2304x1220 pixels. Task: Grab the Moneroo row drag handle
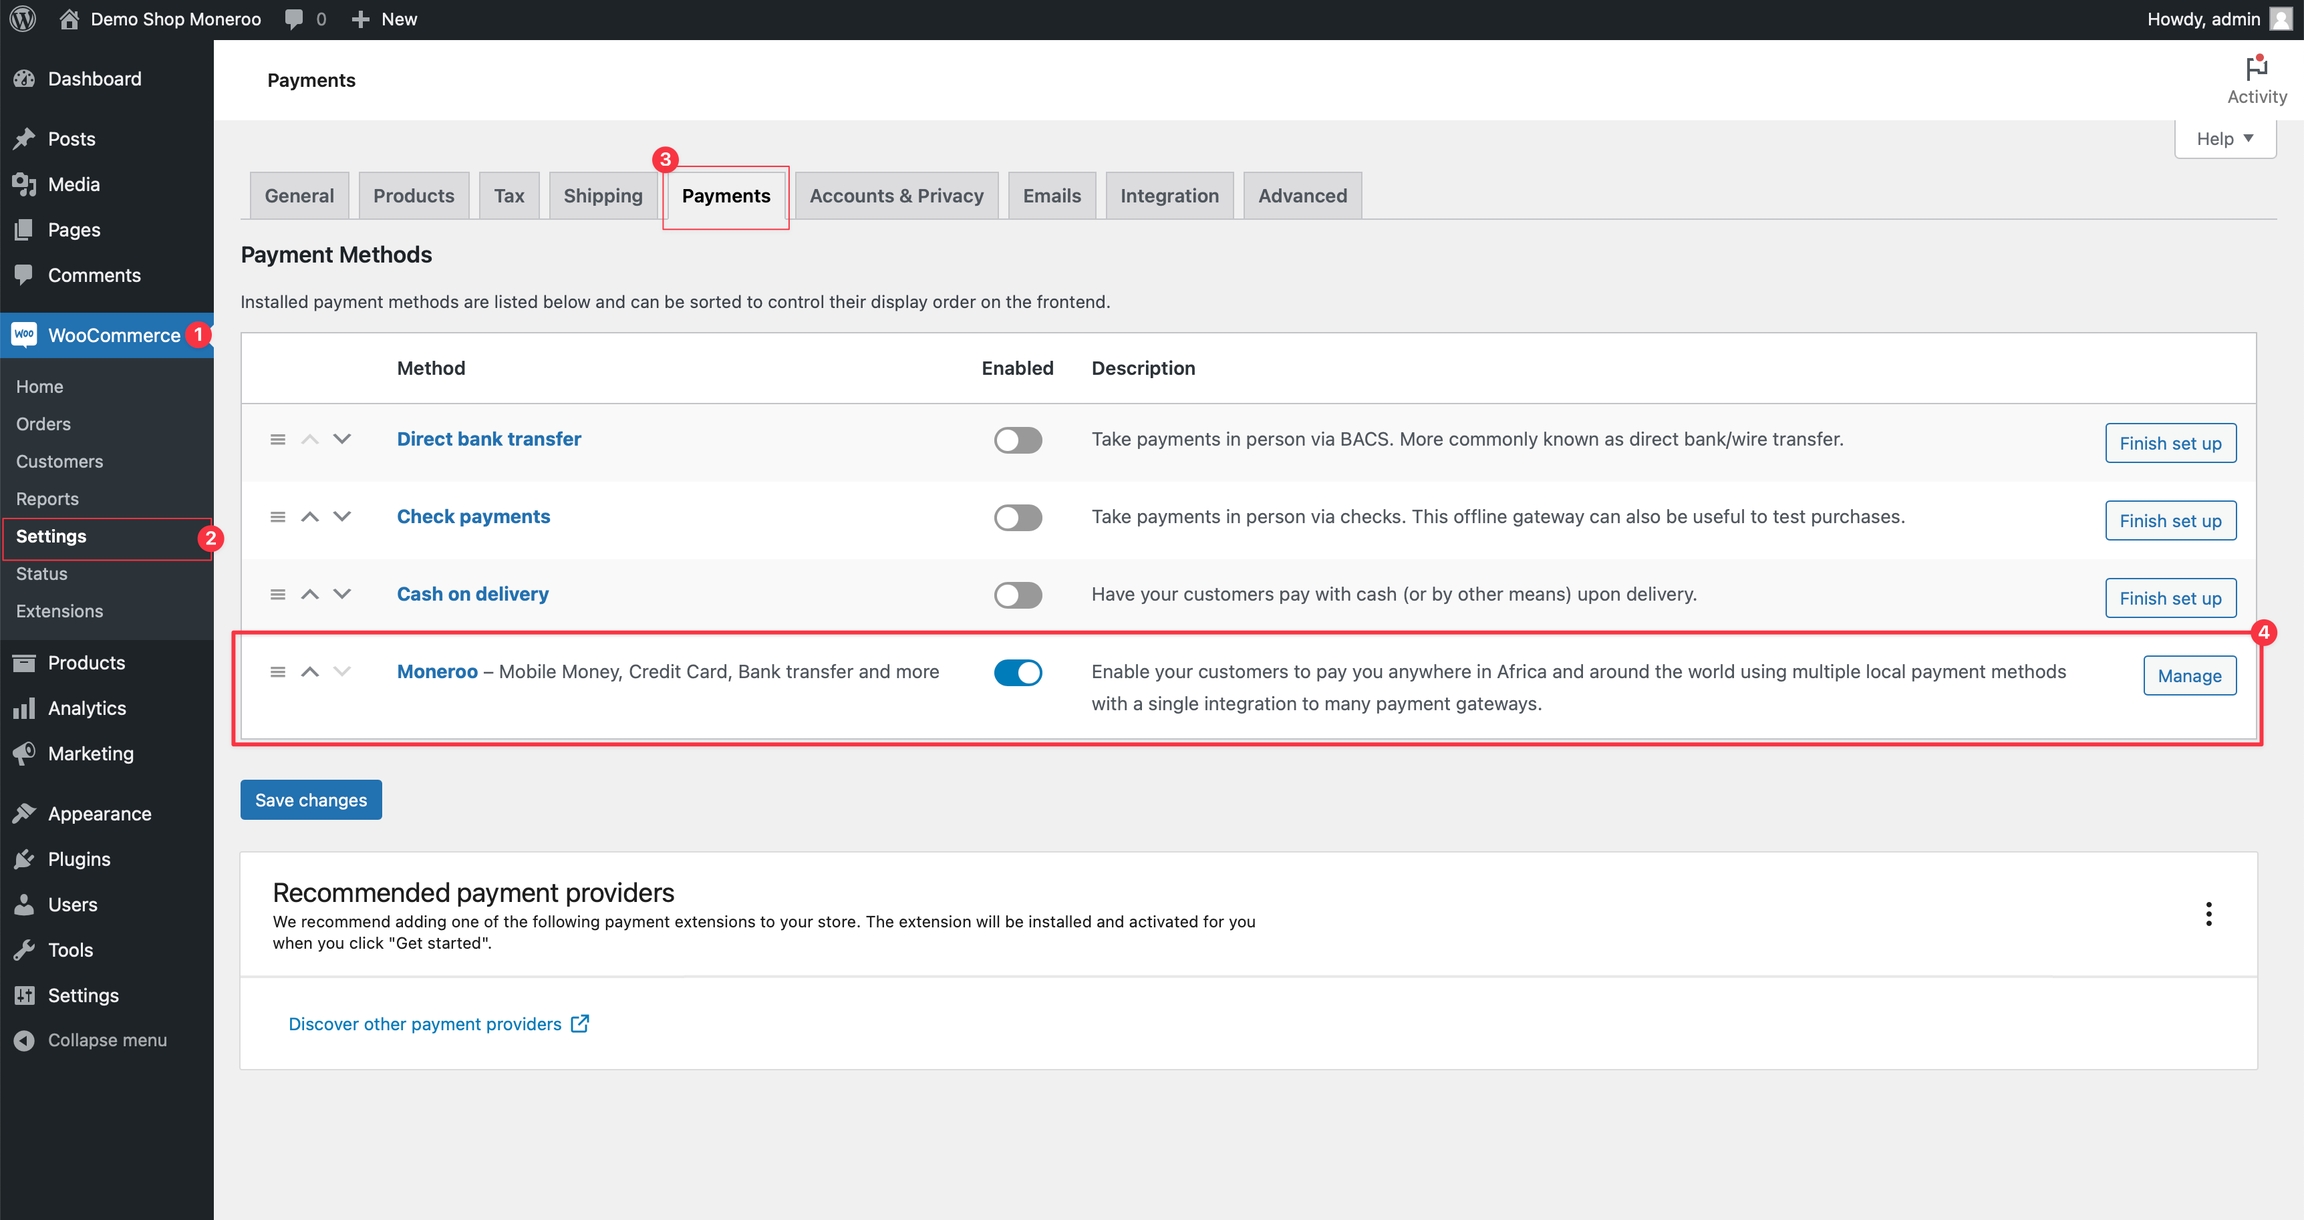(278, 672)
